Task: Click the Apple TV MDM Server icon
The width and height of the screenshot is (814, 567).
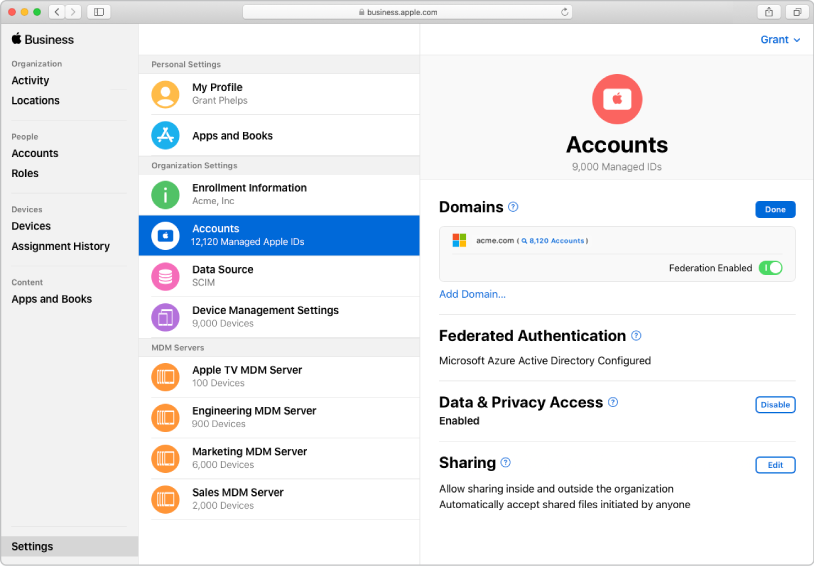Action: (165, 377)
